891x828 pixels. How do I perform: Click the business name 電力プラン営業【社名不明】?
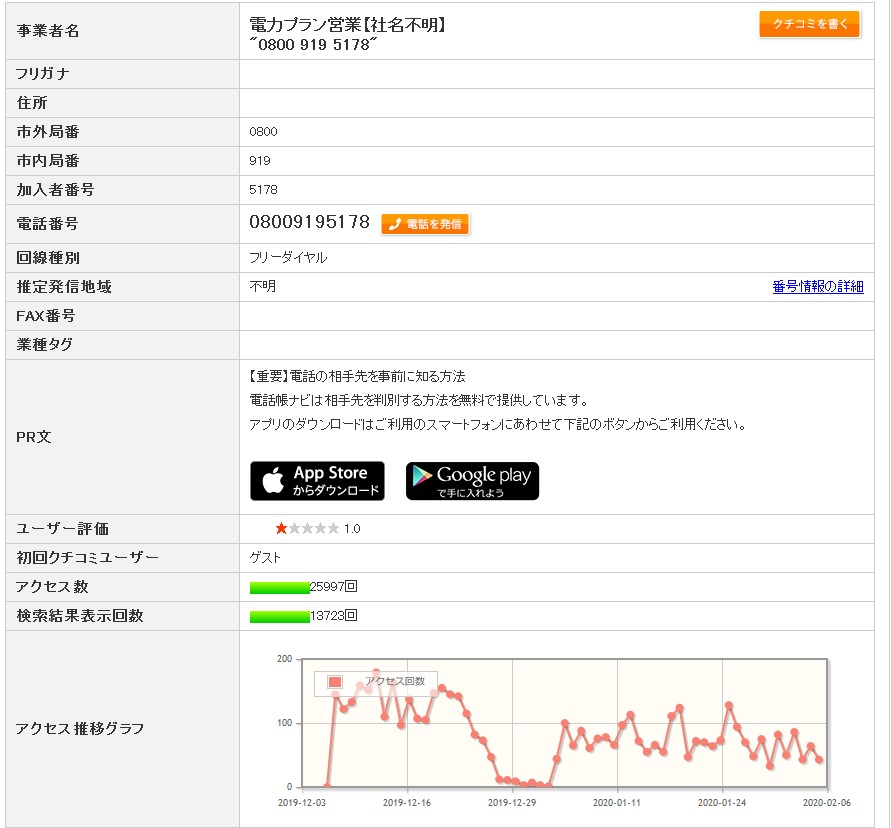point(348,24)
